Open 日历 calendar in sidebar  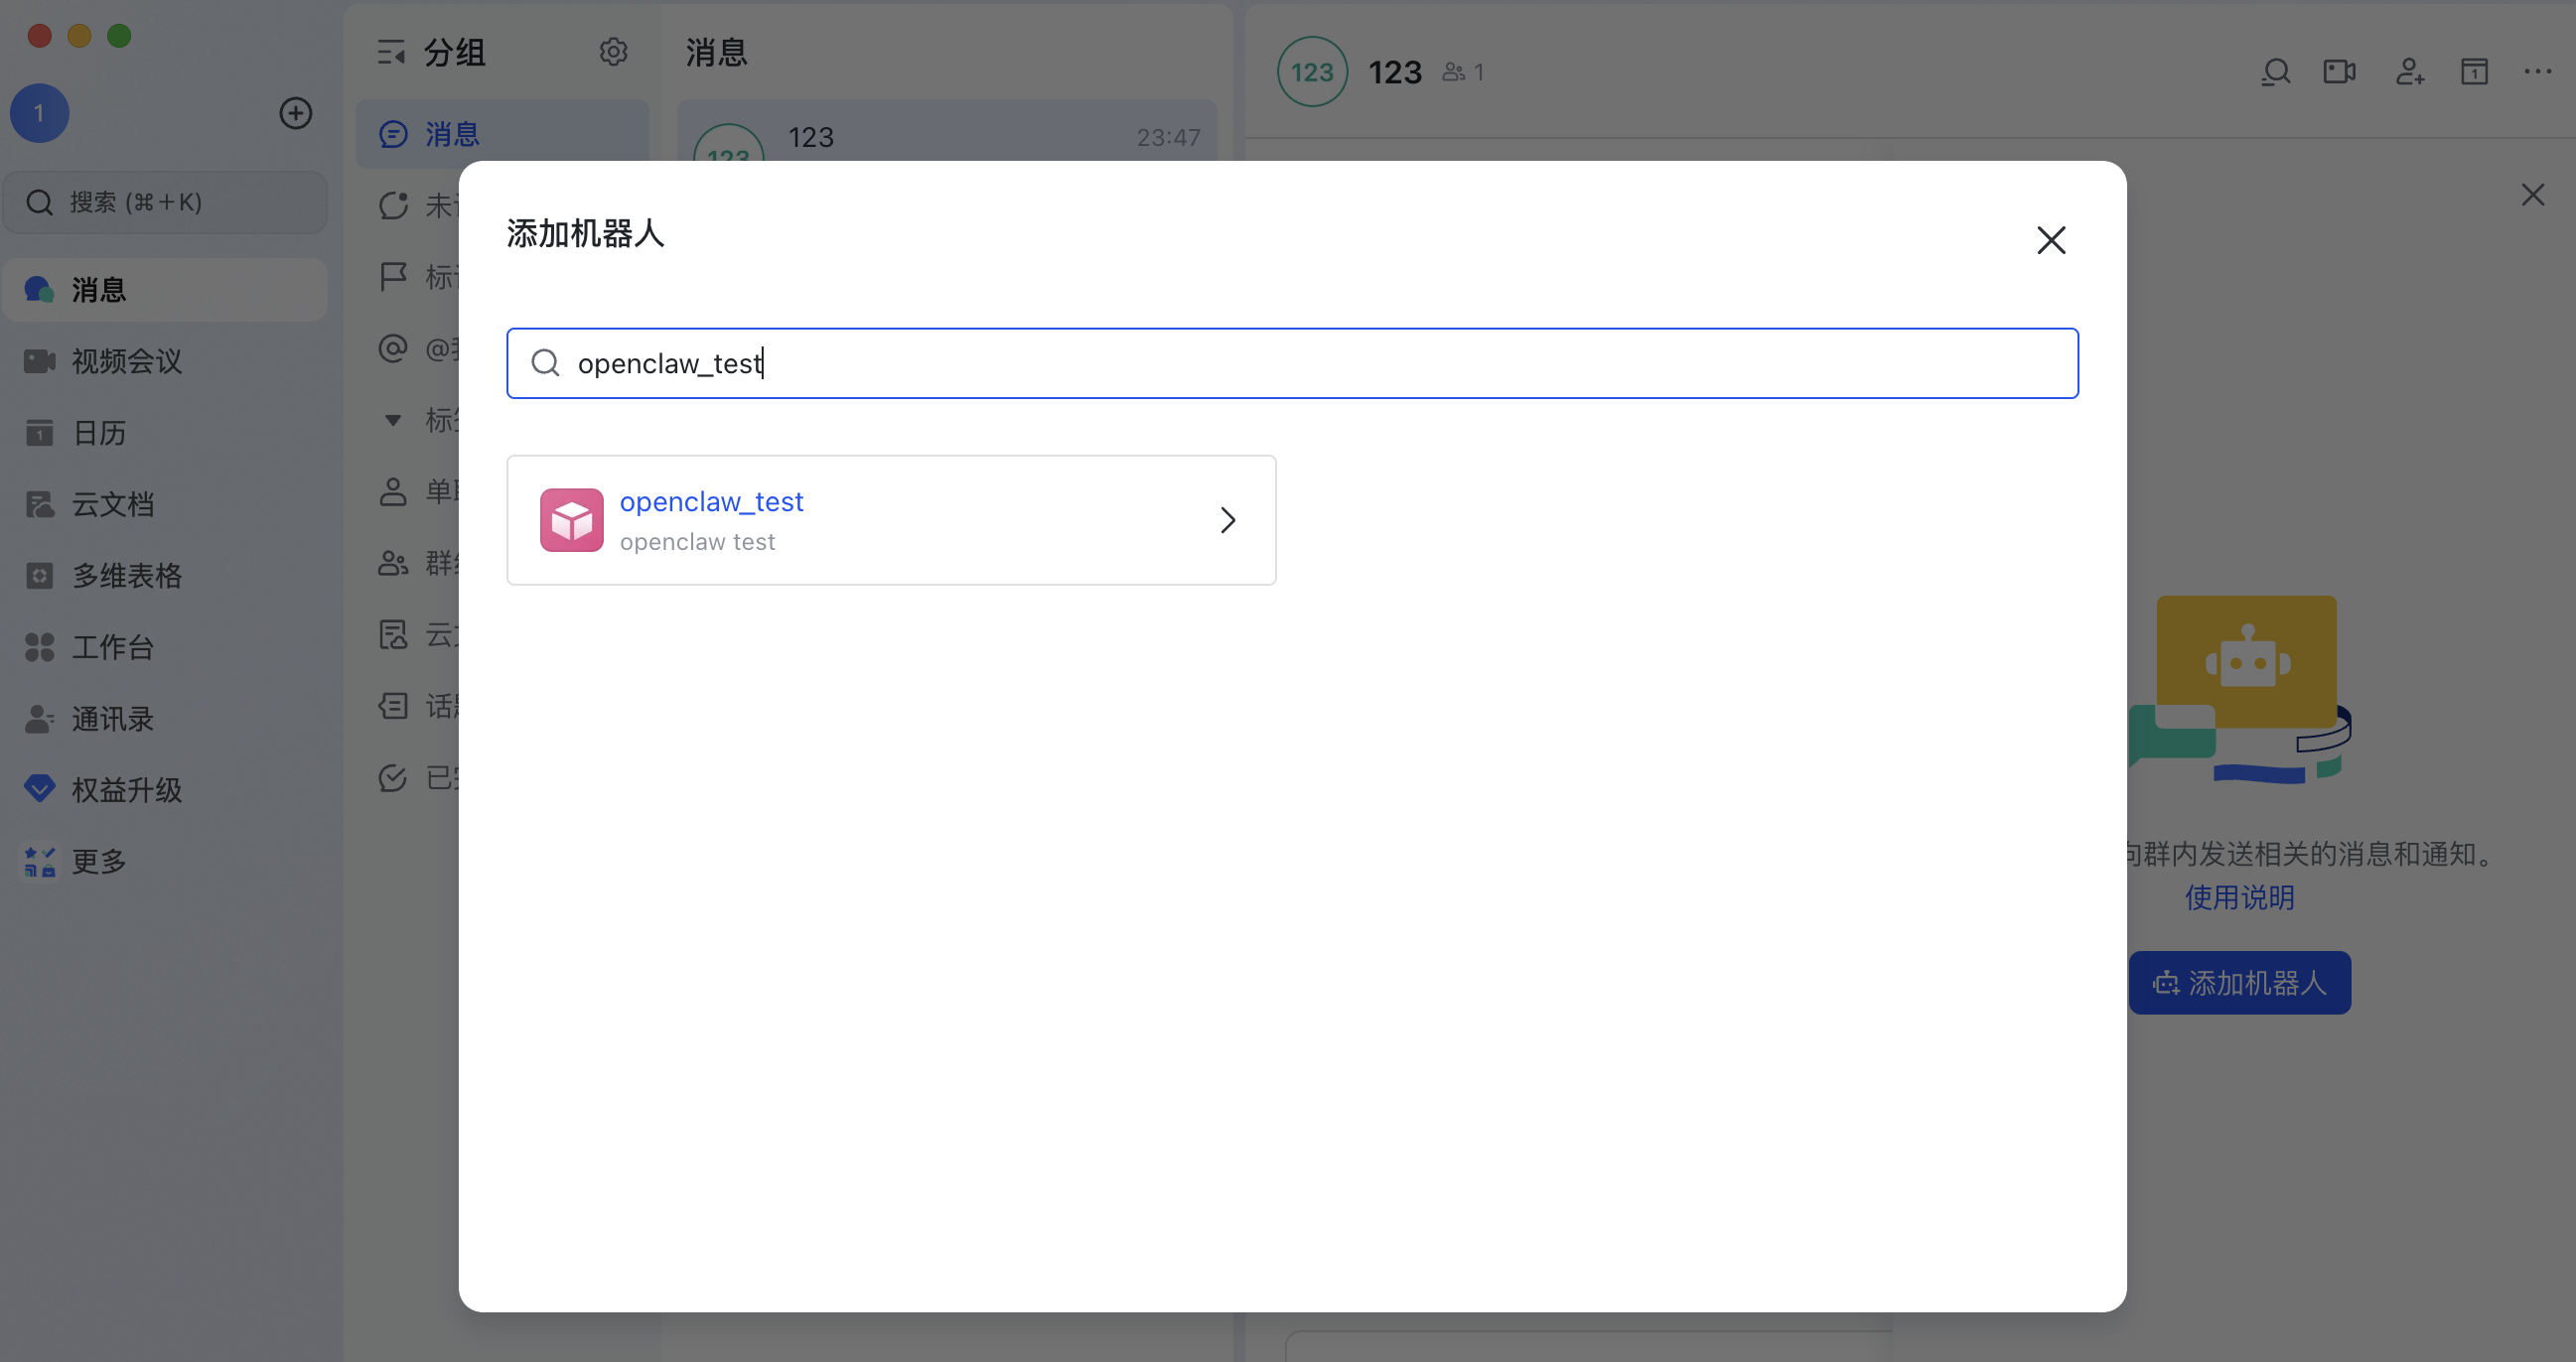click(98, 433)
